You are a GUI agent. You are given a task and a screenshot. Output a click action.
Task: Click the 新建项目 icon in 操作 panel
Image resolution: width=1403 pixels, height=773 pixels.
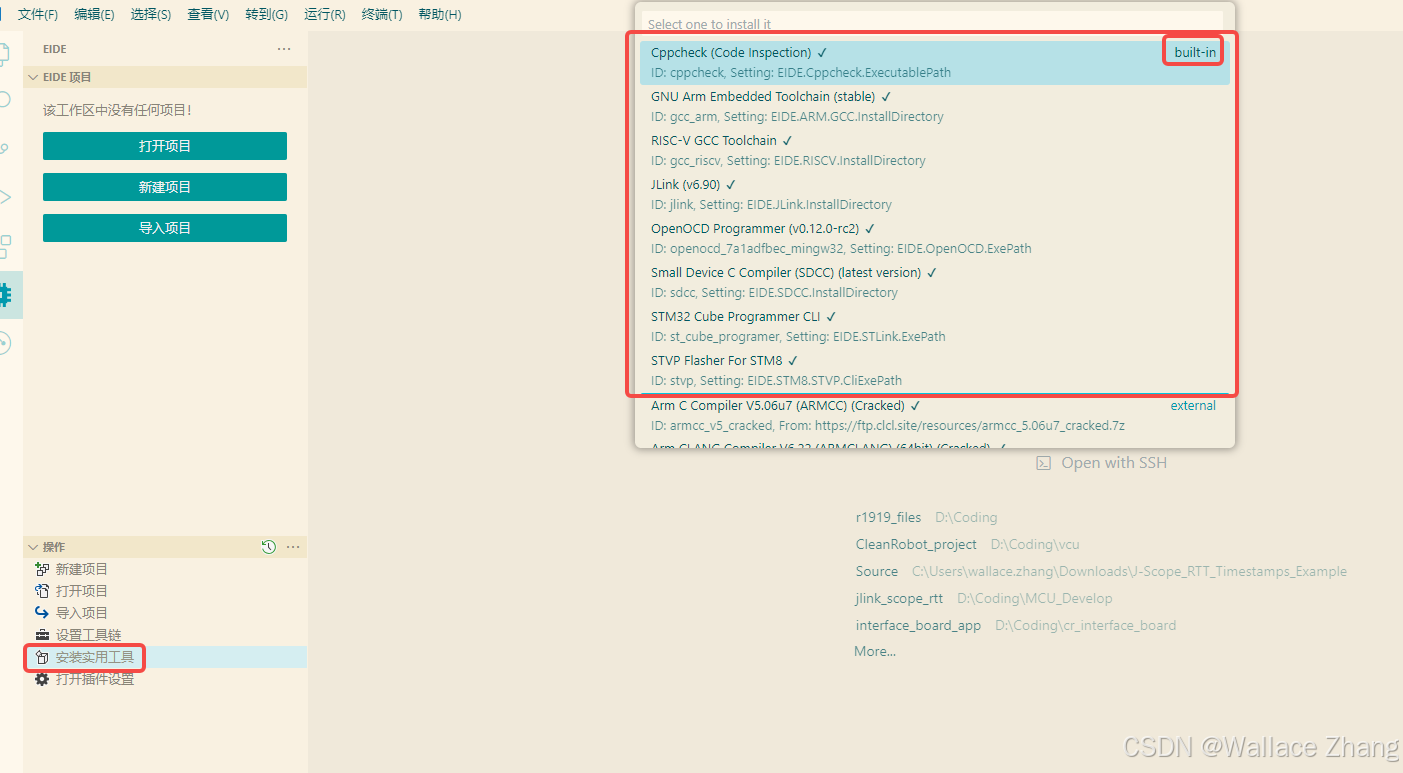pyautogui.click(x=42, y=569)
